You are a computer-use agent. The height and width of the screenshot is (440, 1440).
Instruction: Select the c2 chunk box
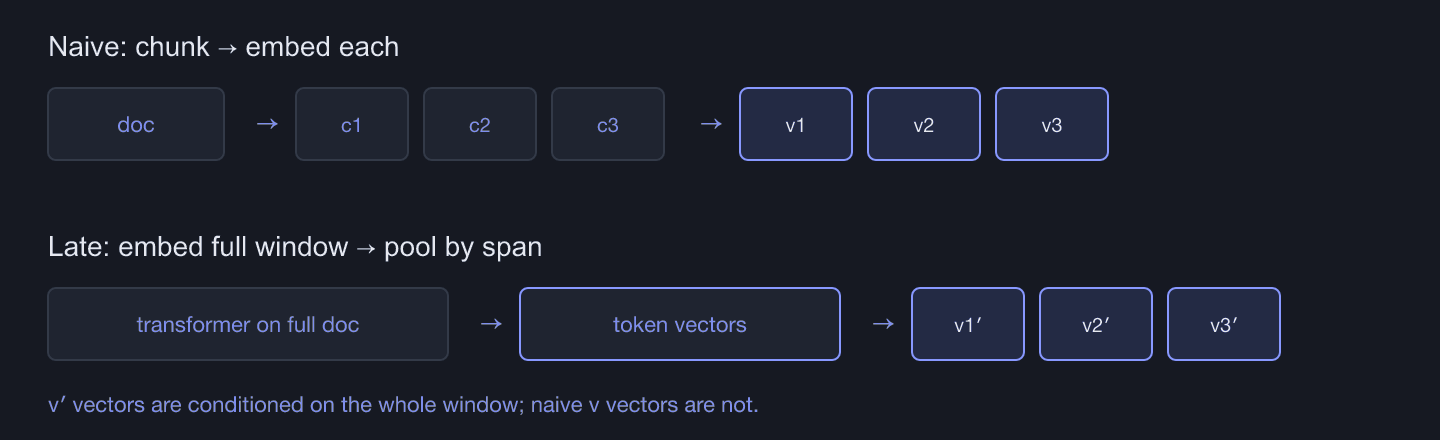click(480, 124)
